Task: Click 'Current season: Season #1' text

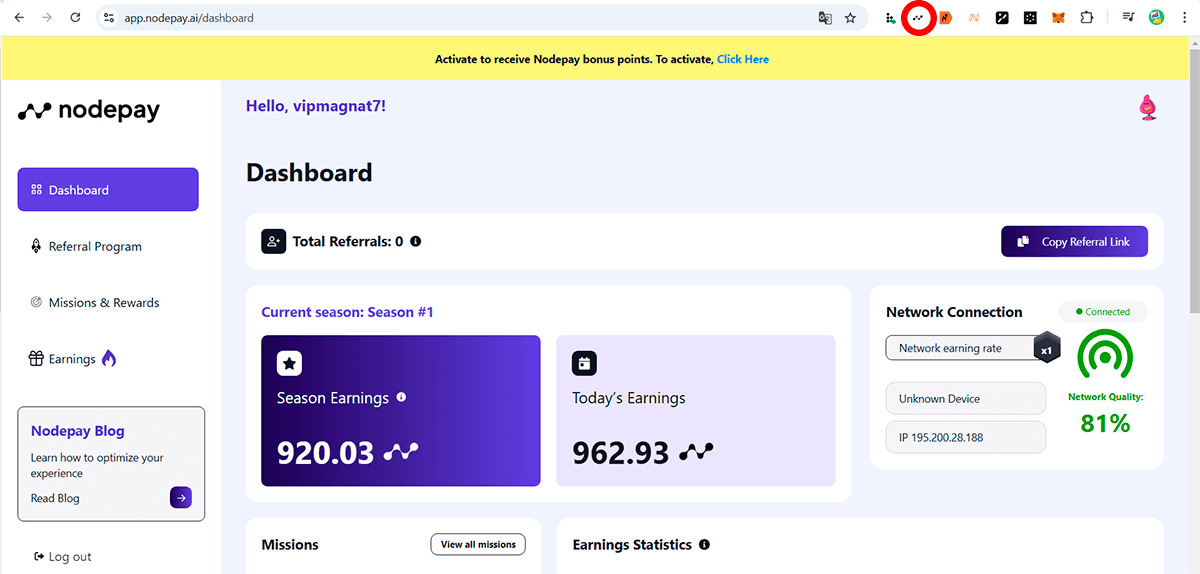Action: click(347, 312)
